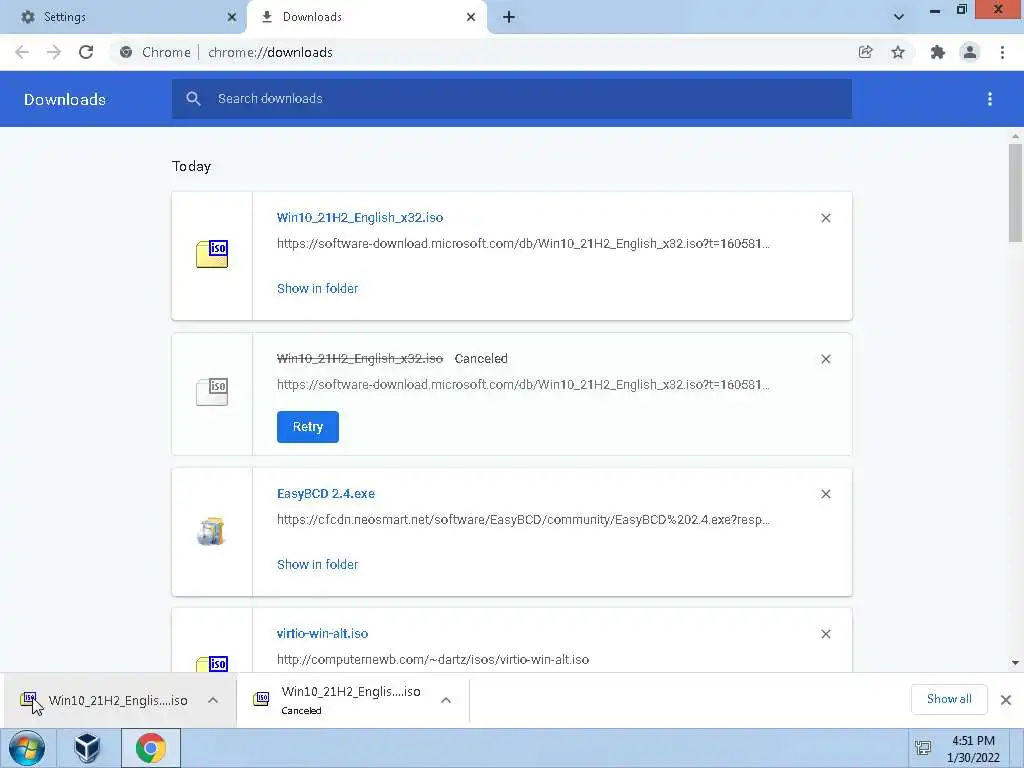1024x768 pixels.
Task: Close the bottom download shelf
Action: coord(1006,700)
